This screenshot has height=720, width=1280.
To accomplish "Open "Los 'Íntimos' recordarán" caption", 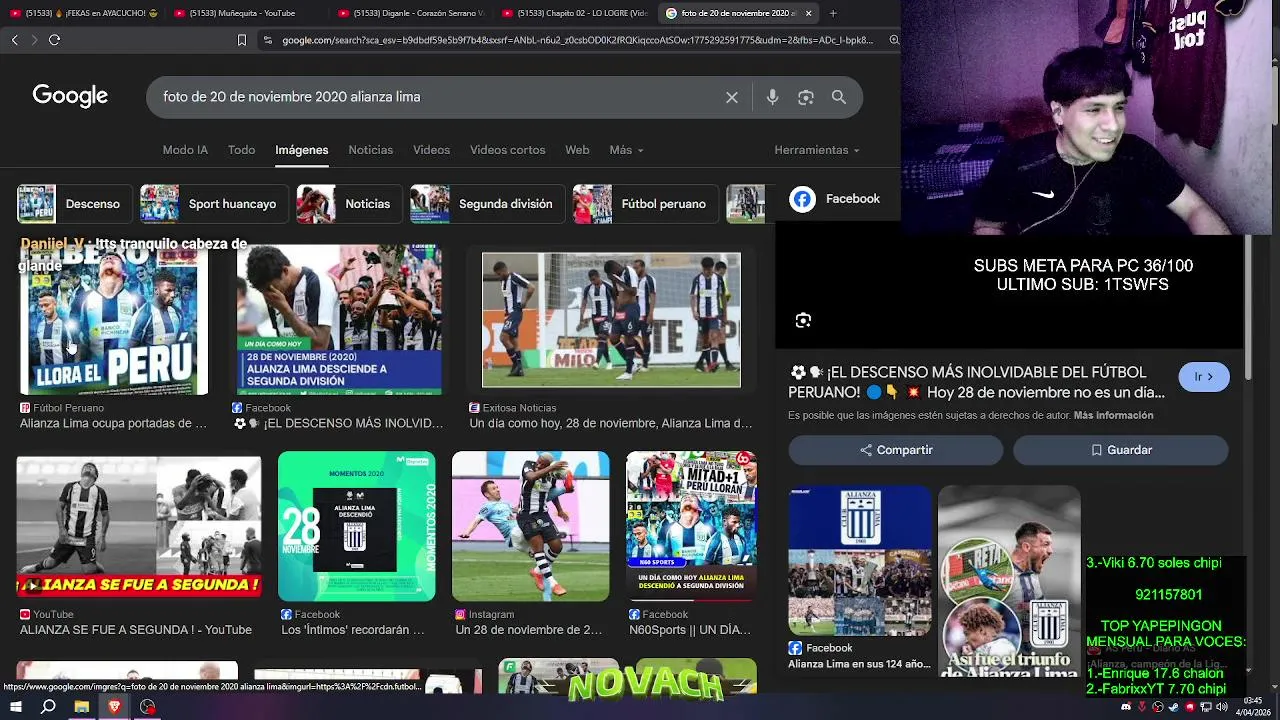I will click(x=353, y=630).
